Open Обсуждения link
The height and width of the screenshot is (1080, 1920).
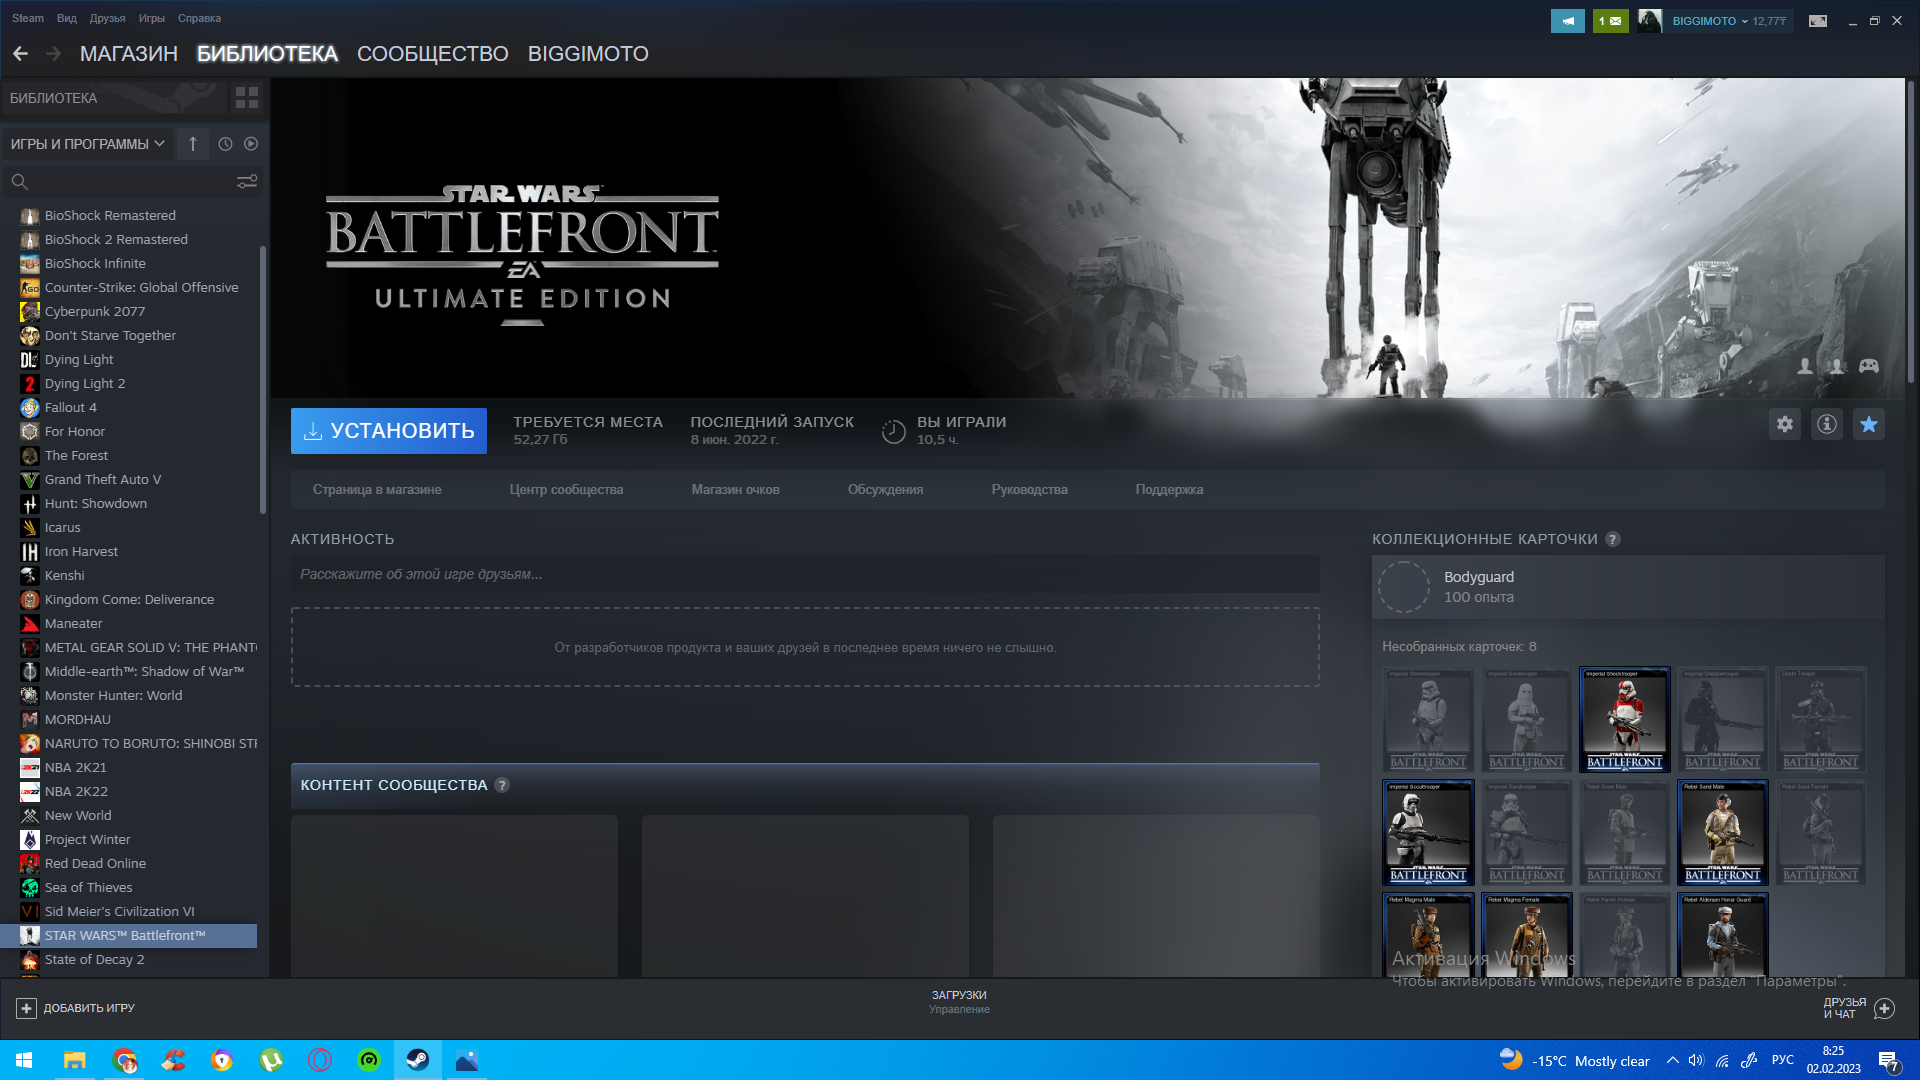(886, 490)
